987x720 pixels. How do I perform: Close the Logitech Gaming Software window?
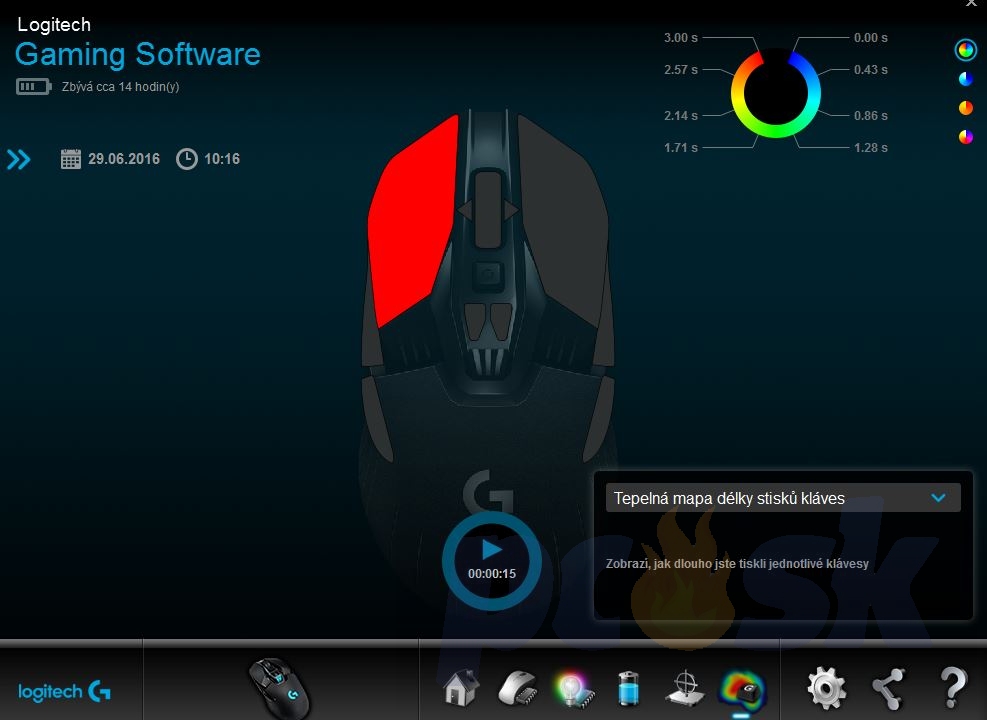click(971, 3)
